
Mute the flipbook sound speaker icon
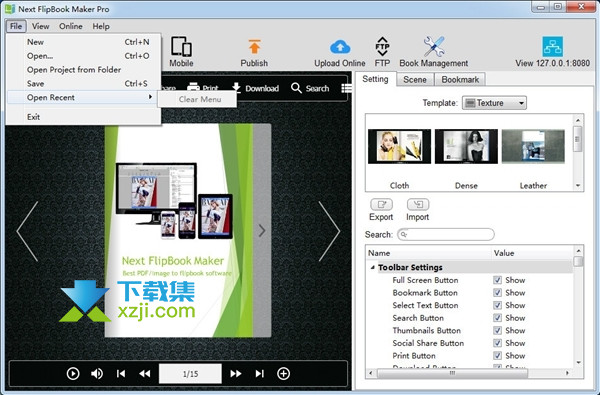[x=97, y=374]
